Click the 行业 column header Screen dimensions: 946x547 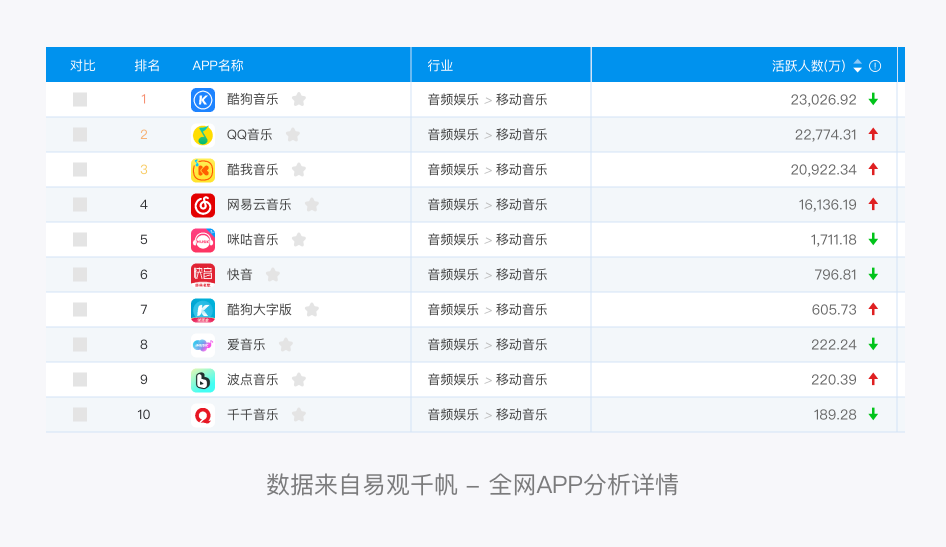[x=440, y=66]
